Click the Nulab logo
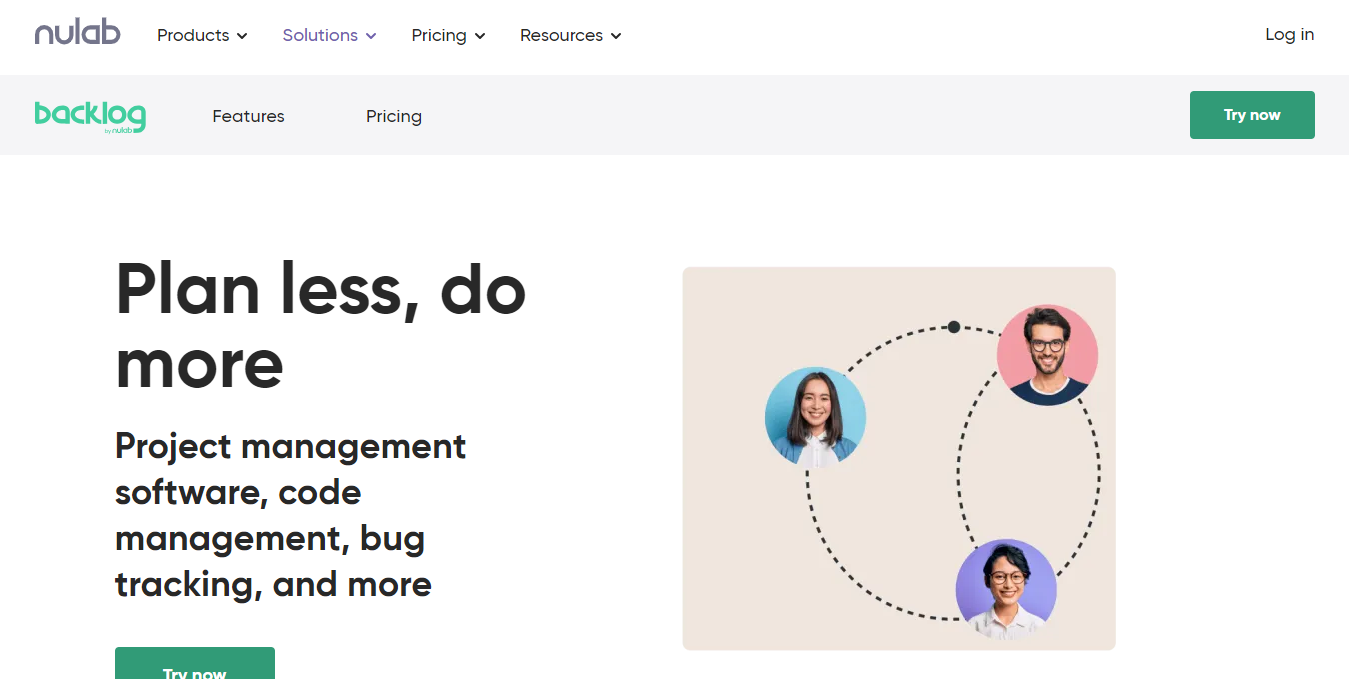Image resolution: width=1349 pixels, height=679 pixels. [x=77, y=34]
